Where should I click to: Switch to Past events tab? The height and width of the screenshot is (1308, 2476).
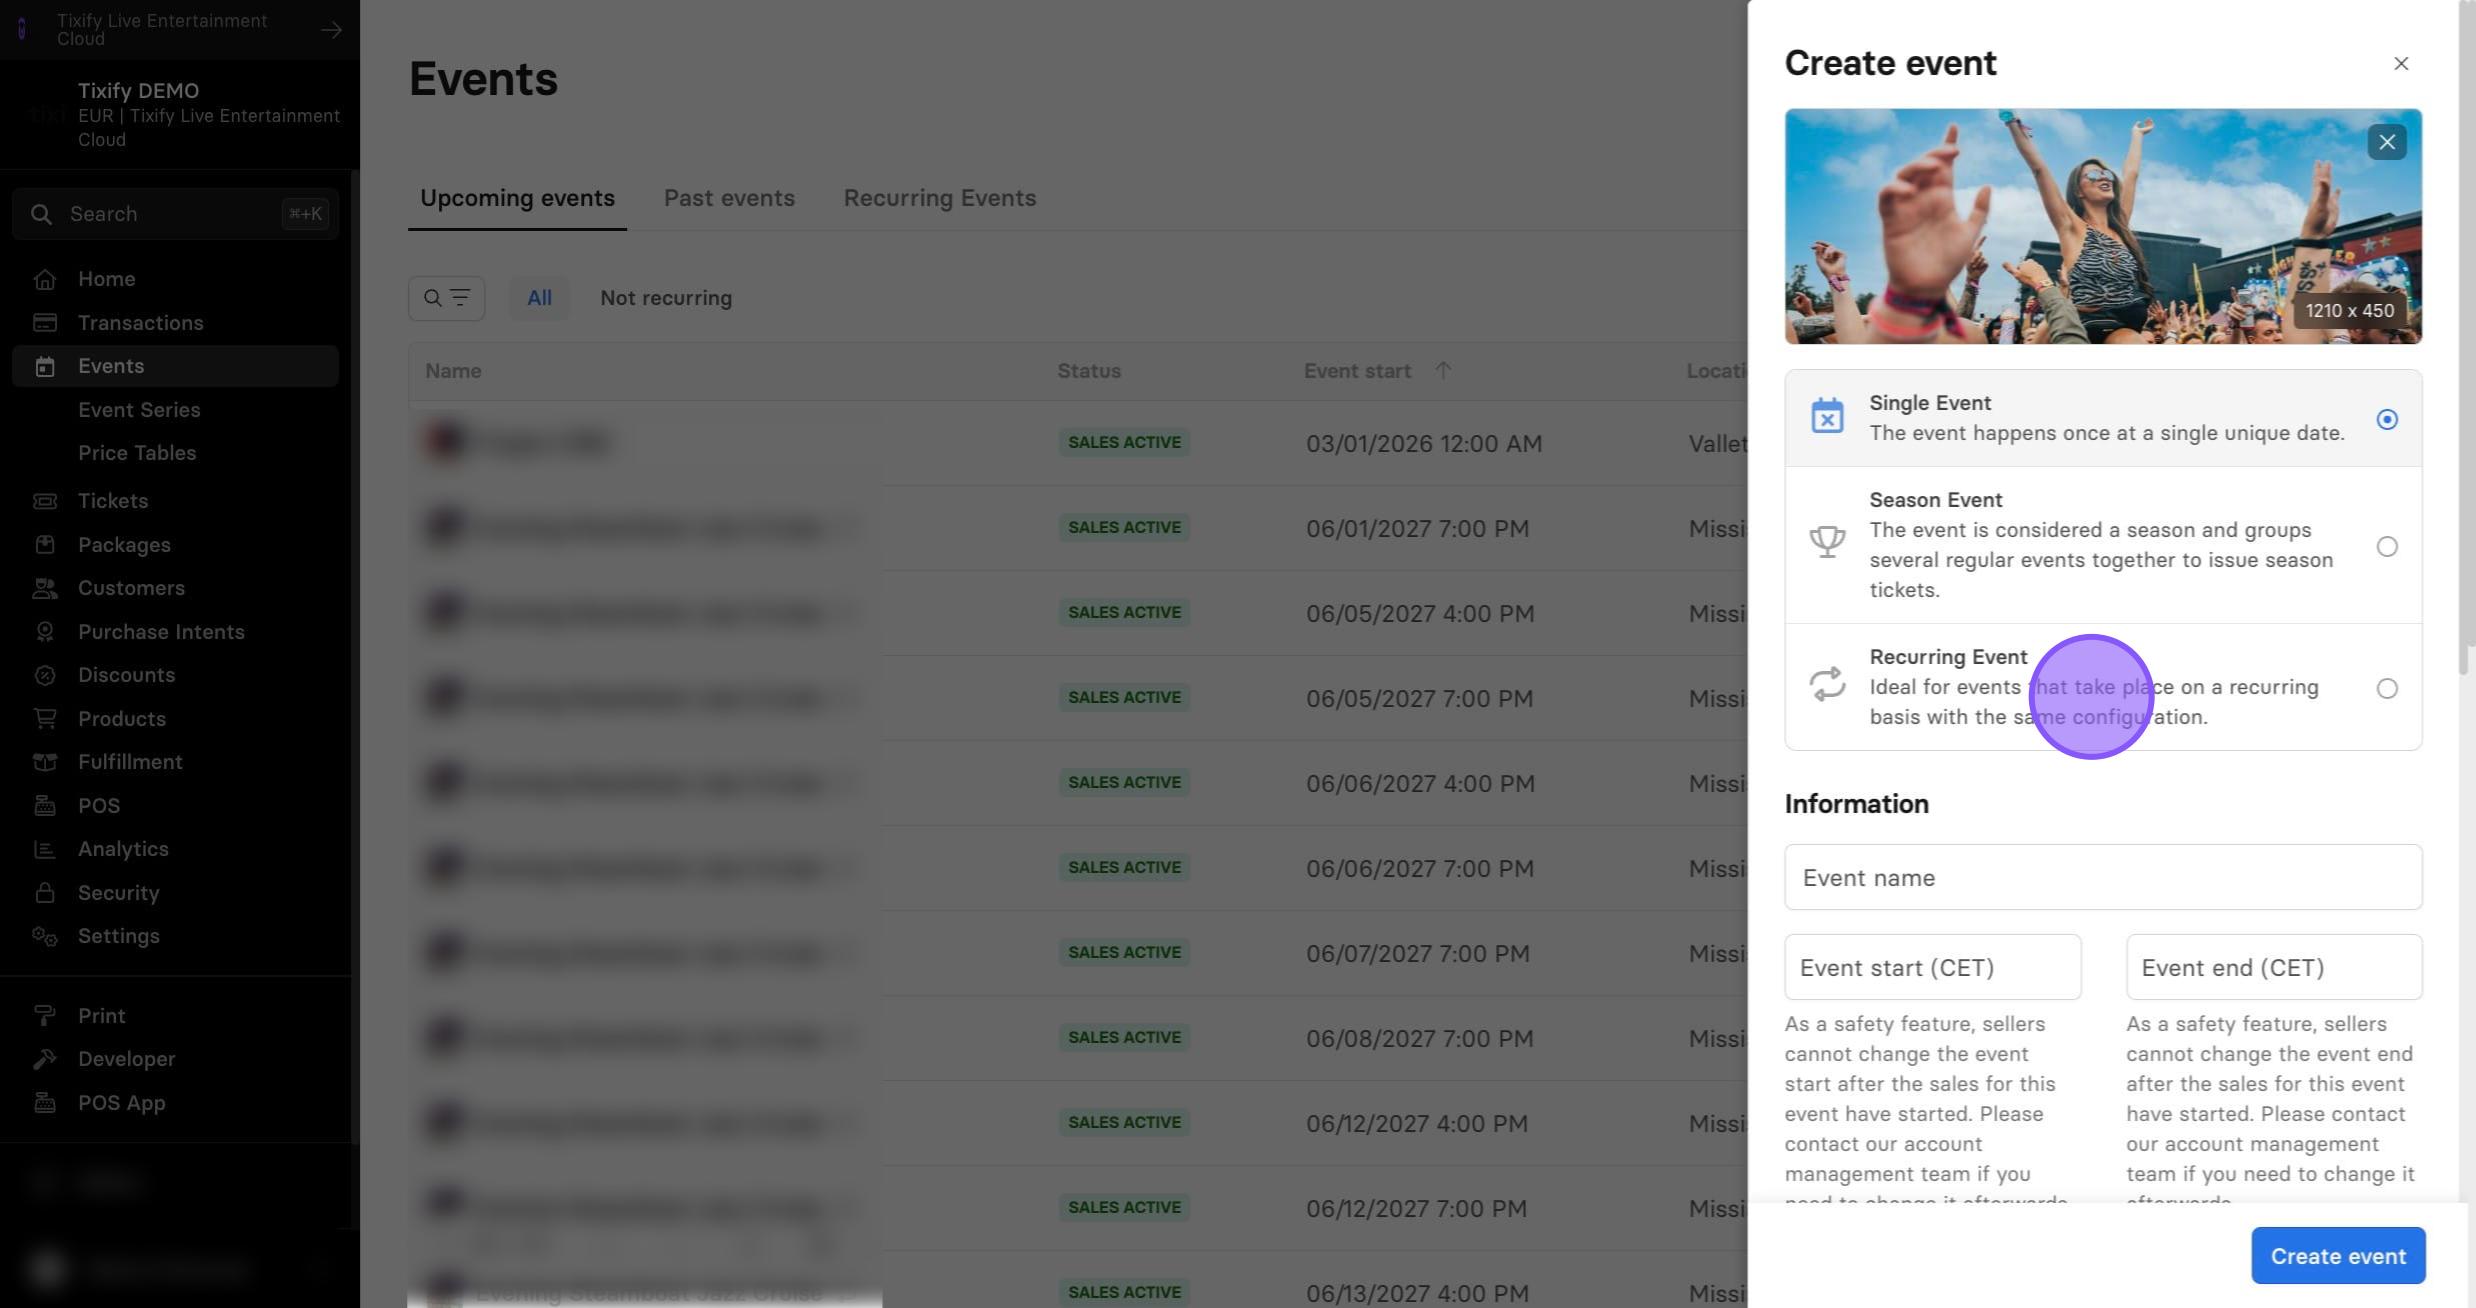tap(729, 198)
